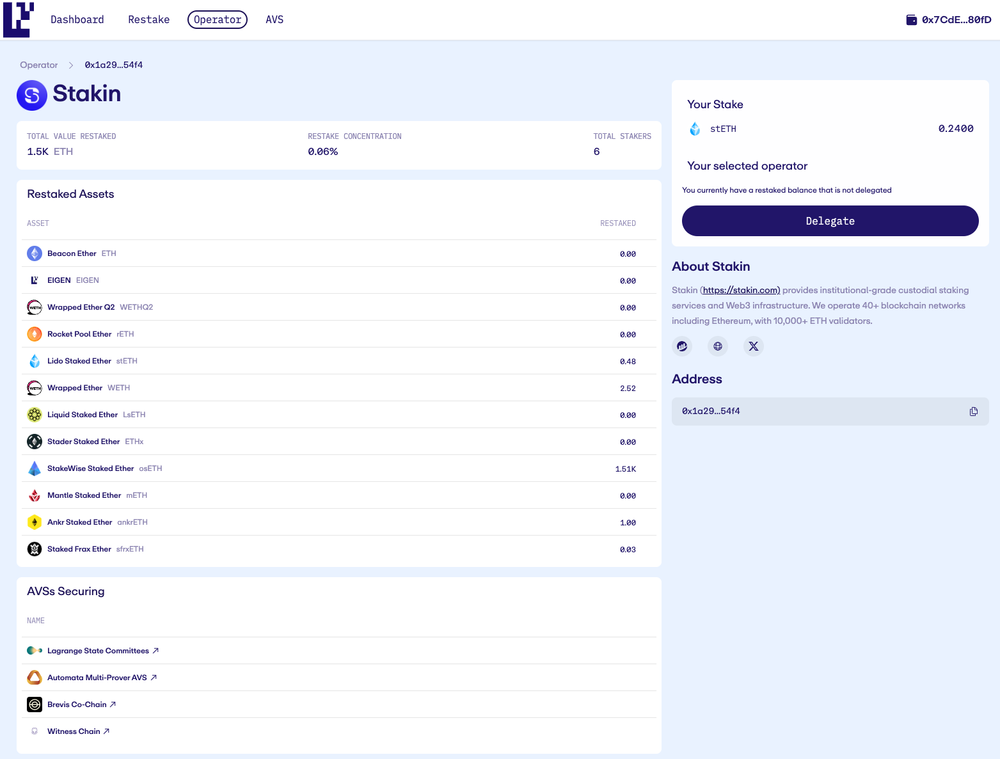The width and height of the screenshot is (1000, 759).
Task: Navigate back via Operator breadcrumb
Action: pos(39,65)
